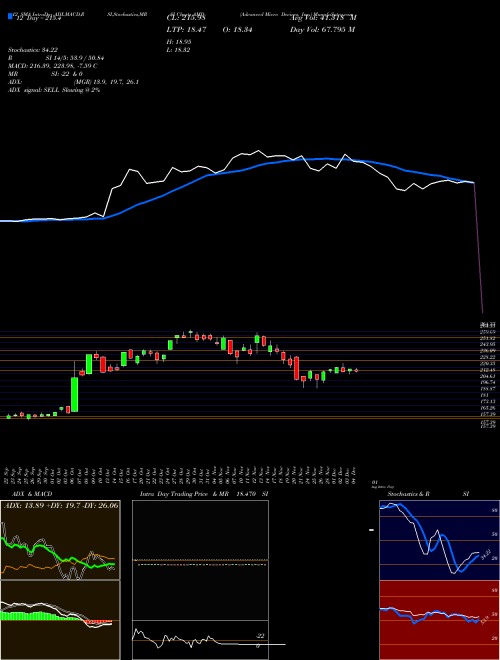The height and width of the screenshot is (660, 500).
Task: Open the blue Stochastics chart panel
Action: tap(439, 540)
